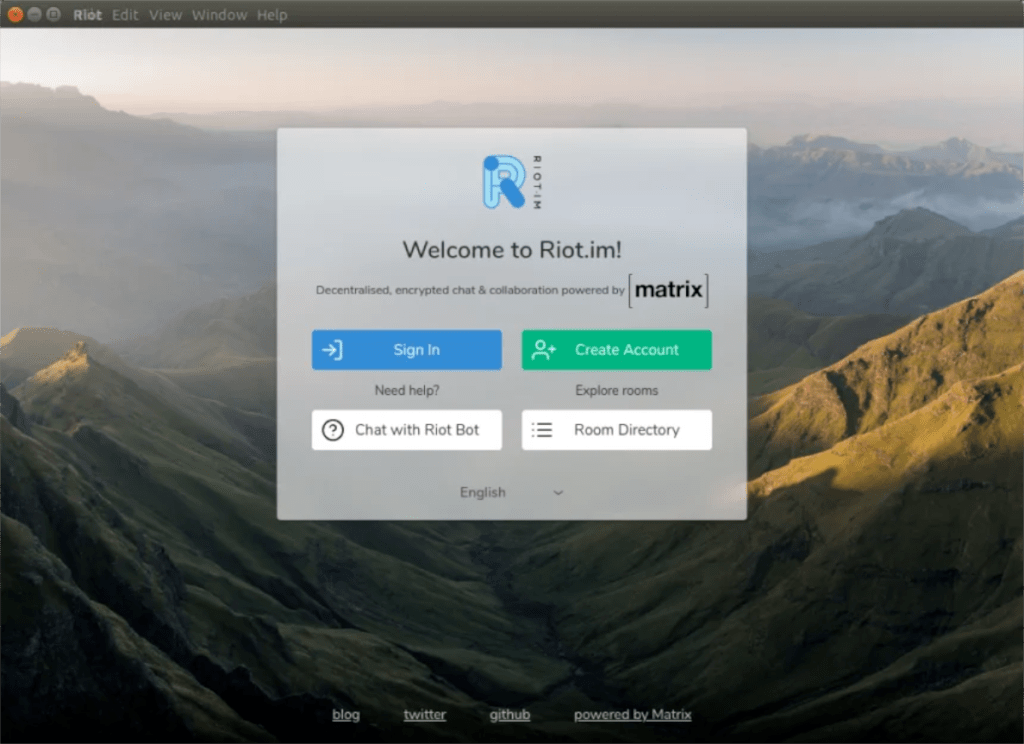
Task: Click the Riot.im logo
Action: pyautogui.click(x=505, y=181)
